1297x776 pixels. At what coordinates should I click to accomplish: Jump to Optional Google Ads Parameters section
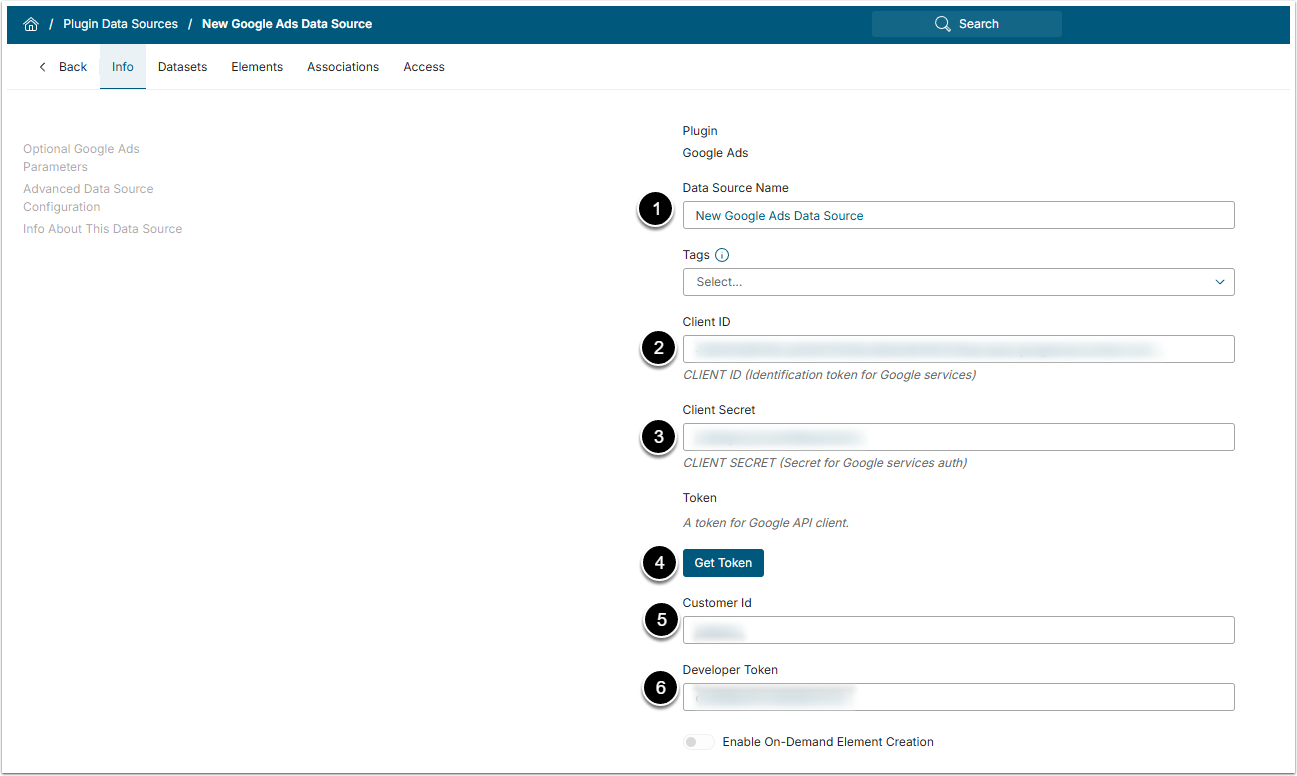tap(81, 158)
